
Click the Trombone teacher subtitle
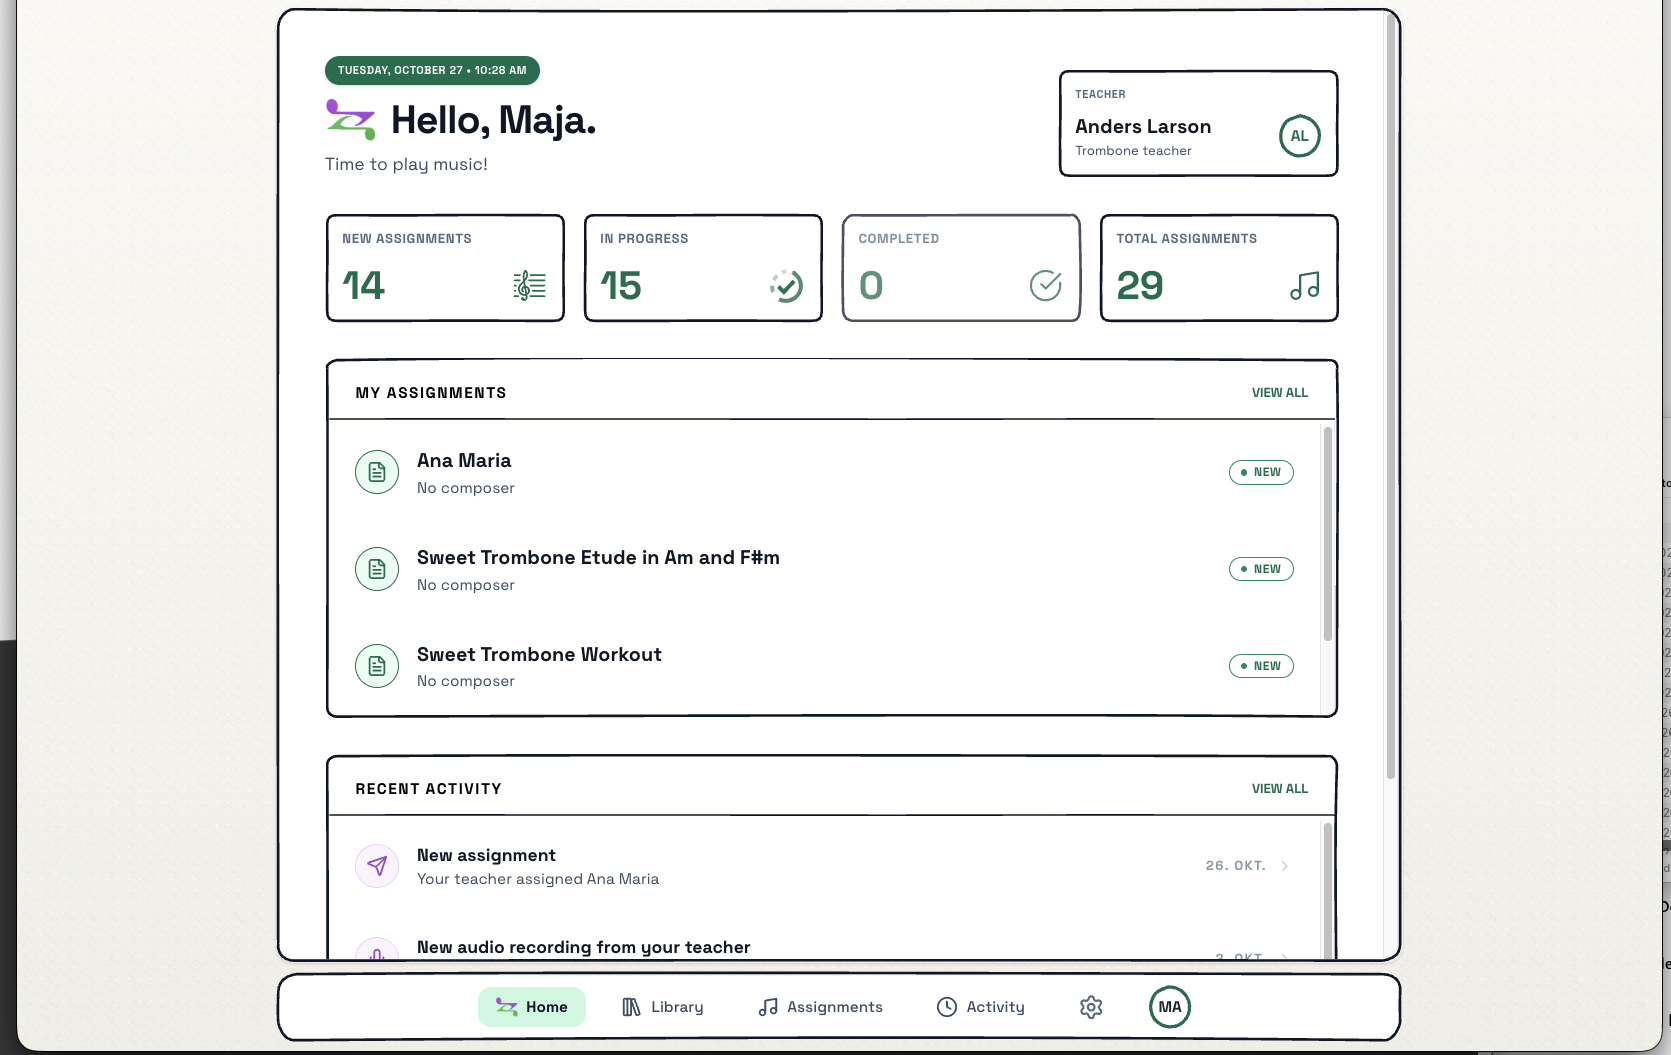coord(1133,151)
